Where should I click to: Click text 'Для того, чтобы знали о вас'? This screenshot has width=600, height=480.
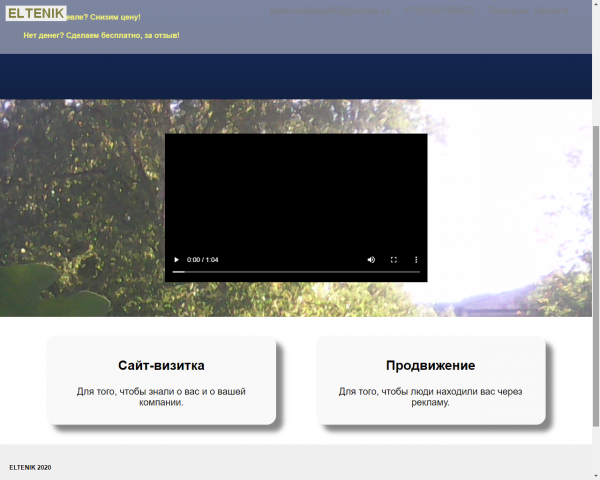point(138,392)
